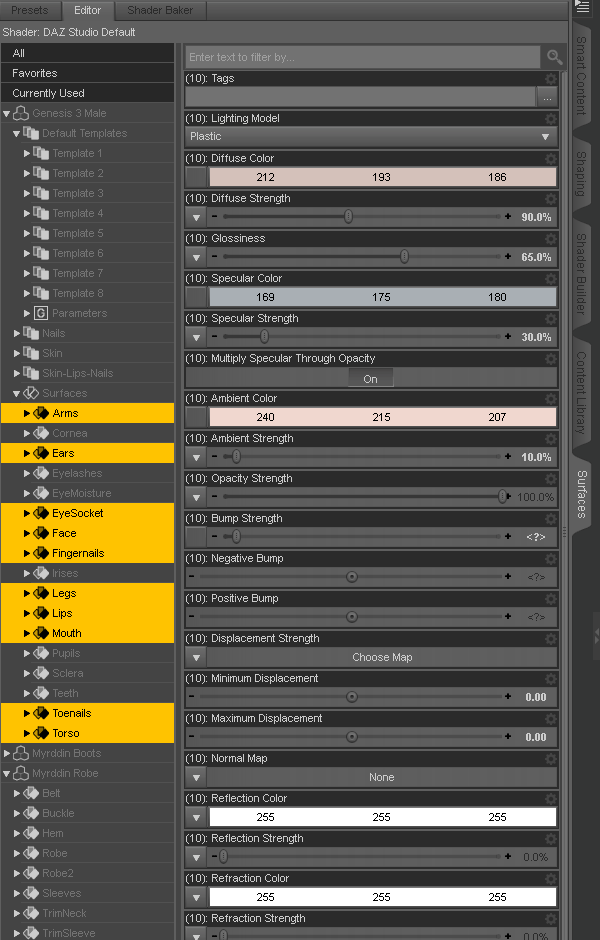Open the gear settings for Ambient Color
Screen dimensions: 600x940
pos(550,399)
